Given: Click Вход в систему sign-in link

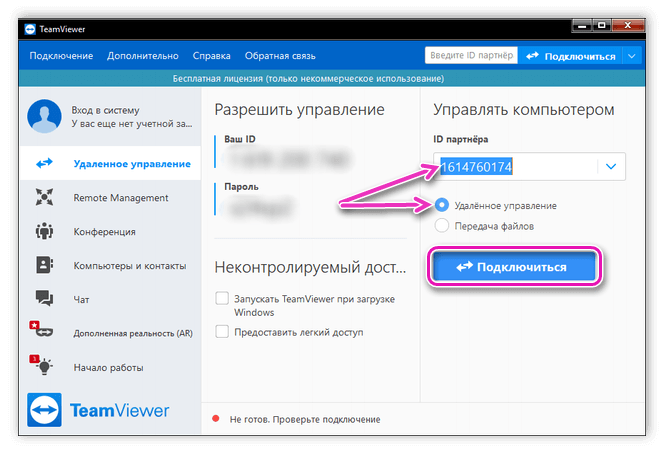Looking at the screenshot, I should (x=105, y=110).
